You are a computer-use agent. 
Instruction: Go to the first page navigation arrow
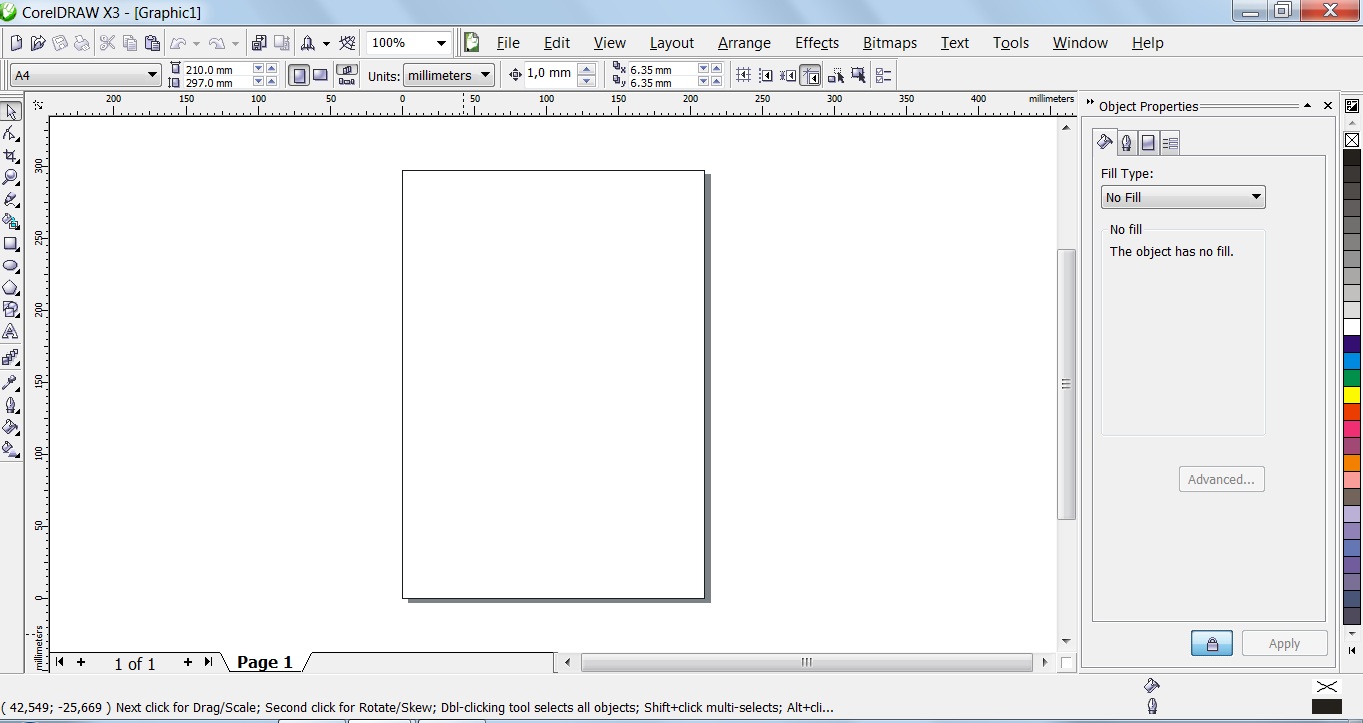pyautogui.click(x=60, y=662)
